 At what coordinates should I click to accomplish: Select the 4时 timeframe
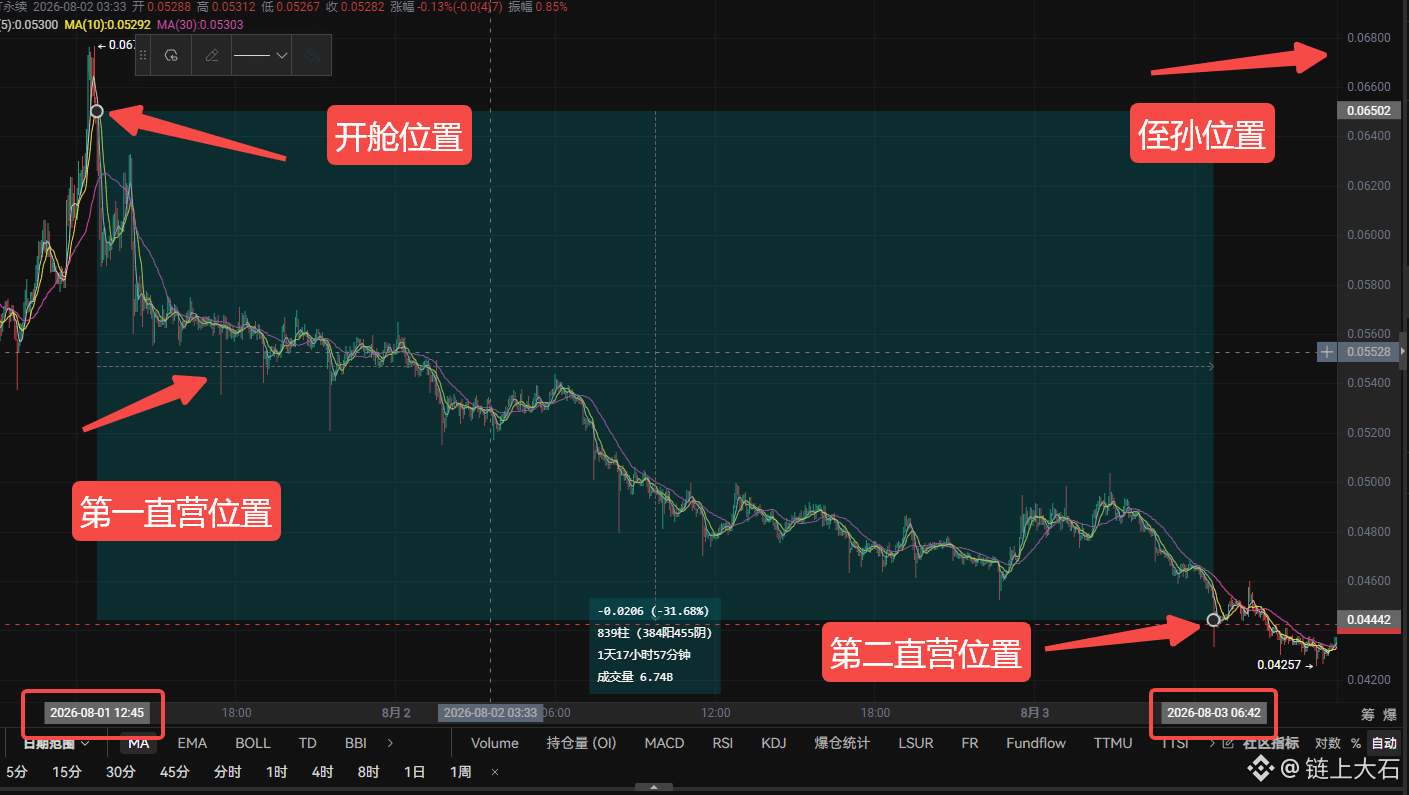322,772
